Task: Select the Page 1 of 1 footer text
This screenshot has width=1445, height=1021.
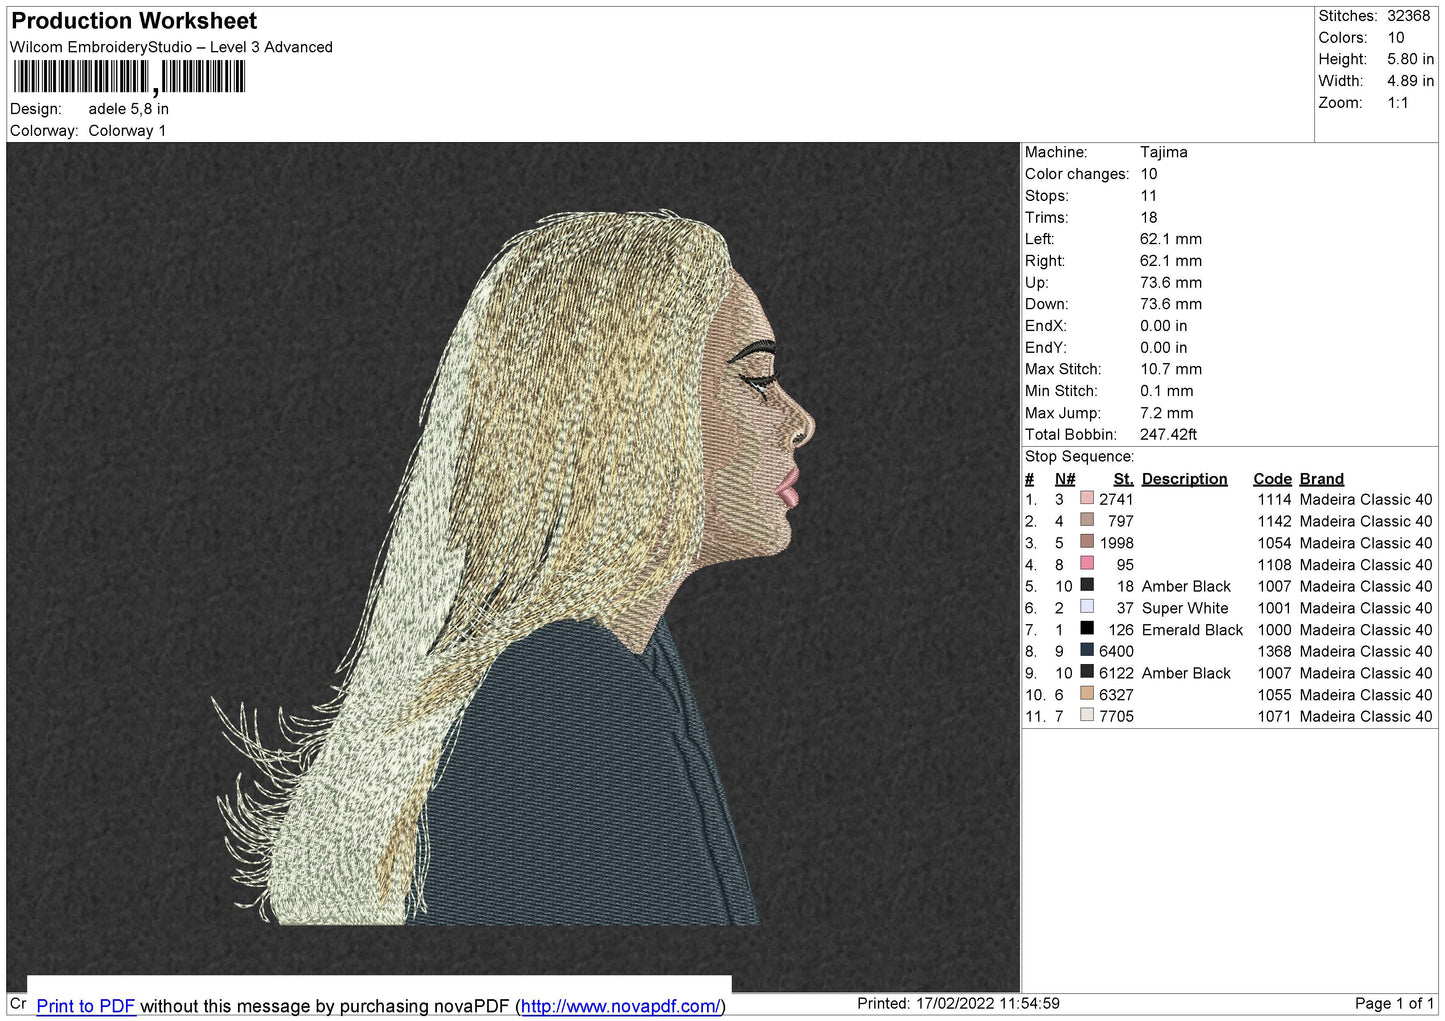Action: click(x=1394, y=1004)
